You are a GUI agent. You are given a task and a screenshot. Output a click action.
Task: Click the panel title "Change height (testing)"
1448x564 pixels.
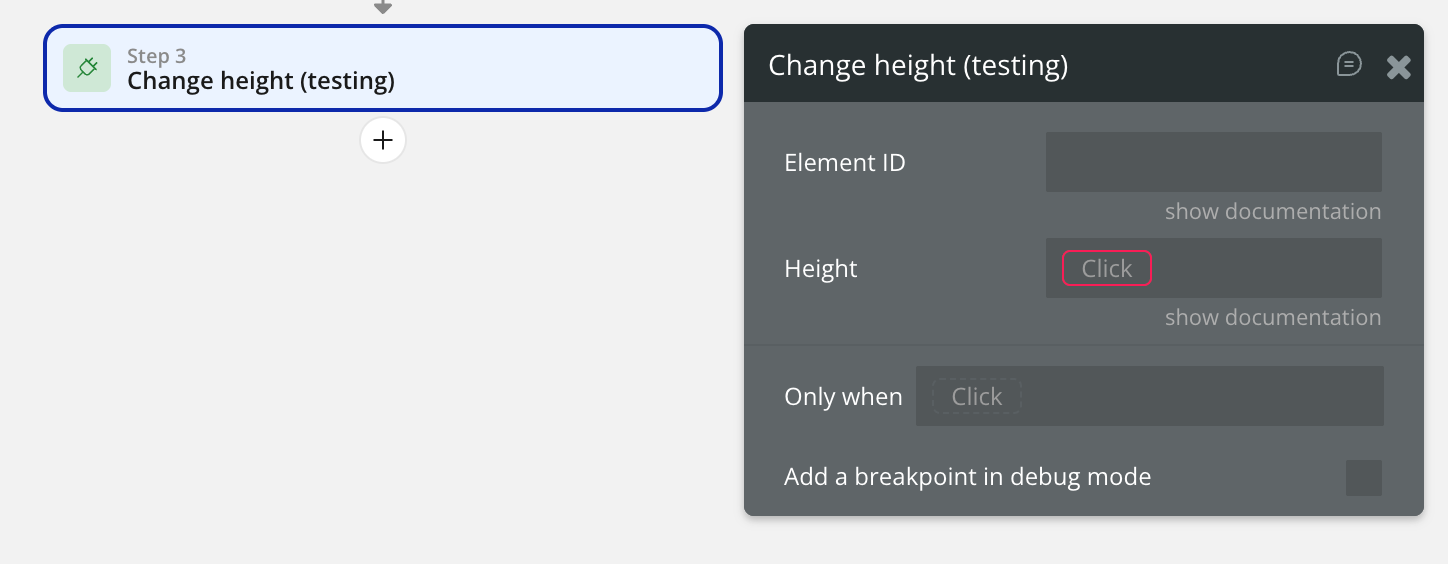[917, 66]
